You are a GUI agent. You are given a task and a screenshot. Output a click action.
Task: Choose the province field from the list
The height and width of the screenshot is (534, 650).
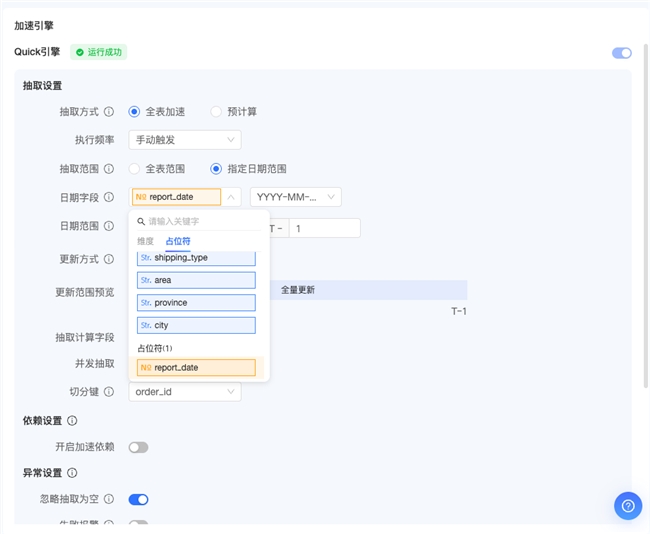pos(196,303)
